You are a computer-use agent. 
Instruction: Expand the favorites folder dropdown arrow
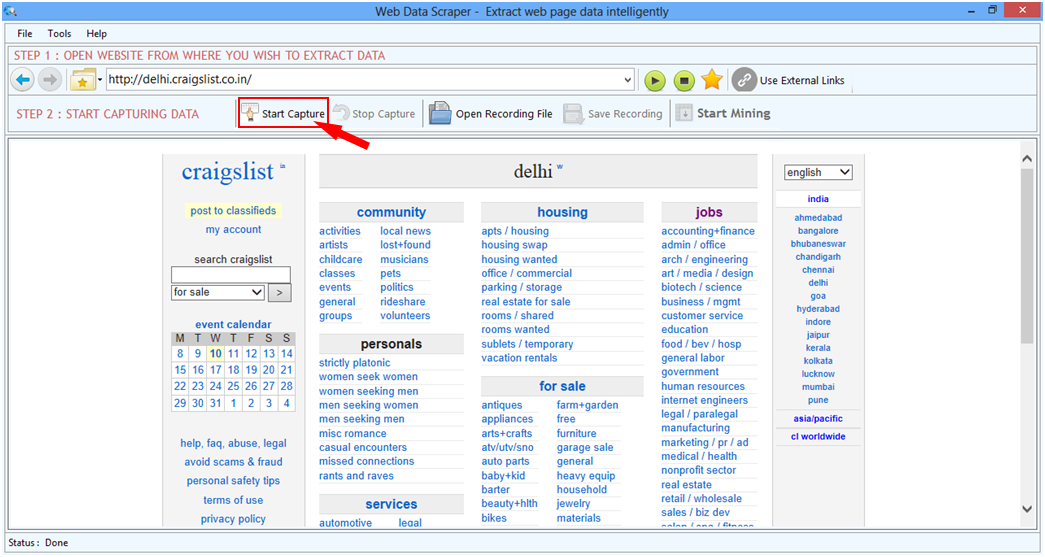[100, 80]
